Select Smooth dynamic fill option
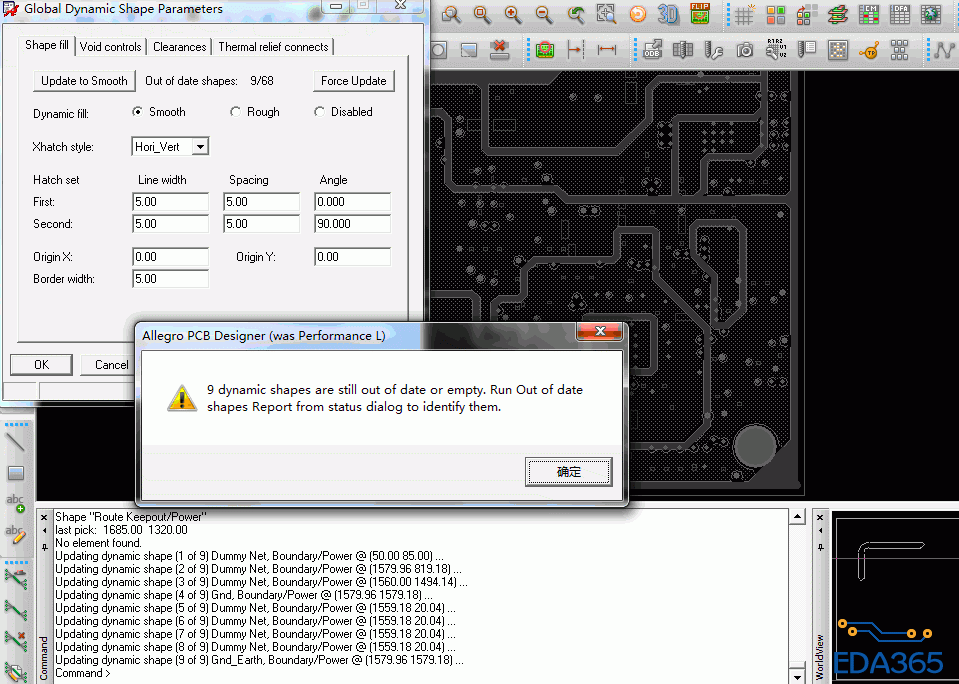The image size is (959, 684). pyautogui.click(x=138, y=111)
